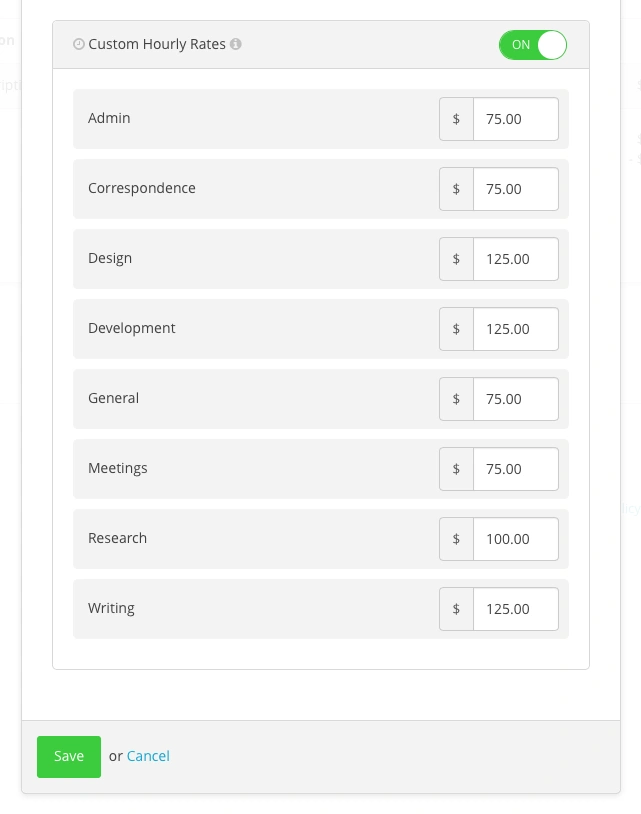The width and height of the screenshot is (641, 814).
Task: Click the dollar sign beside the Research rate
Action: pos(456,538)
